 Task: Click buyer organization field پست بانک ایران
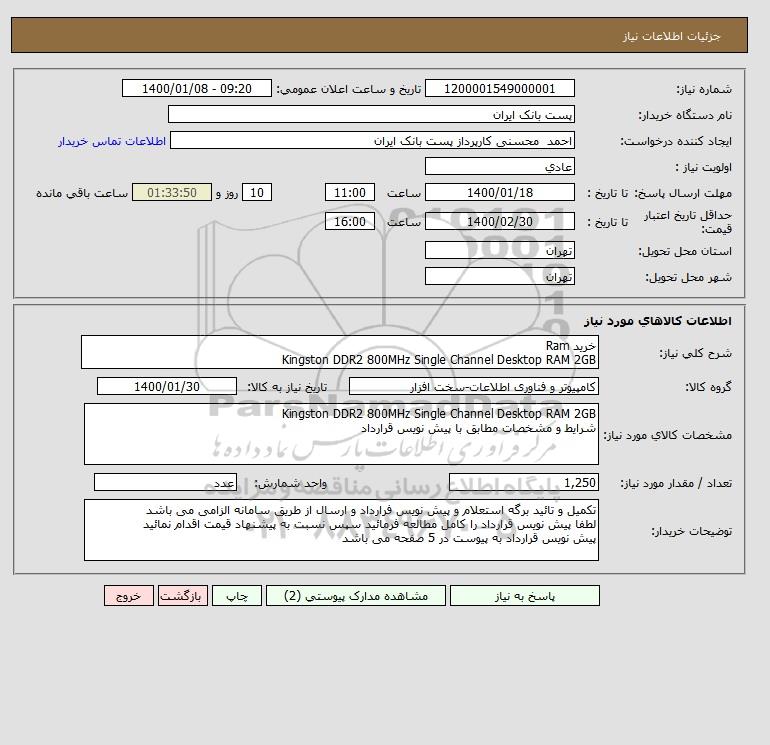click(371, 114)
